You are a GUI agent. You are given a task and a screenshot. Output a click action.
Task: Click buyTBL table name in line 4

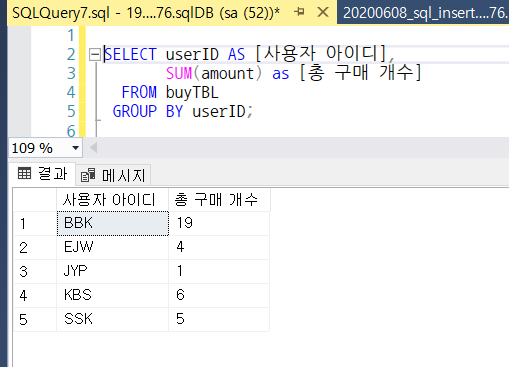192,92
